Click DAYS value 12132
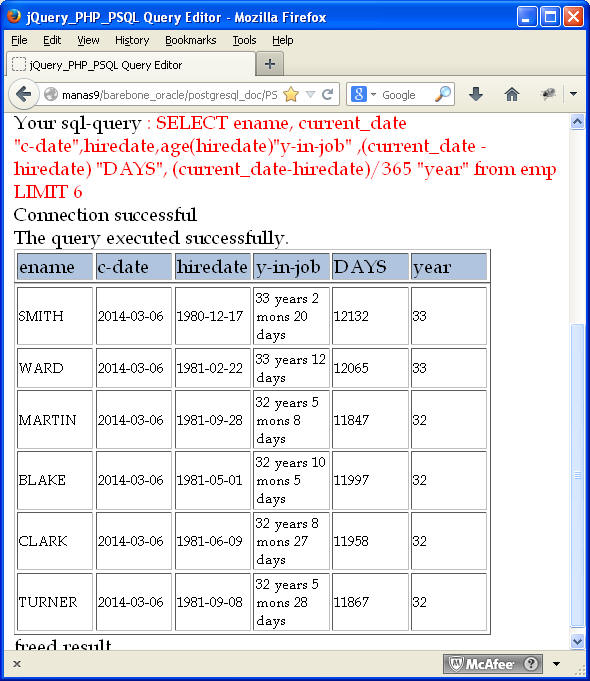590x681 pixels. click(x=370, y=316)
